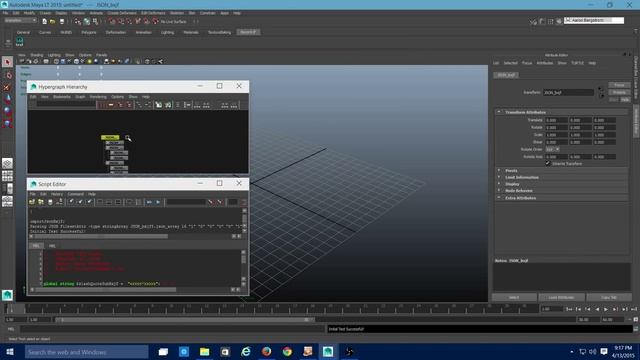Switch to the Lighting shelf tab
This screenshot has height=360, width=640.
click(167, 32)
